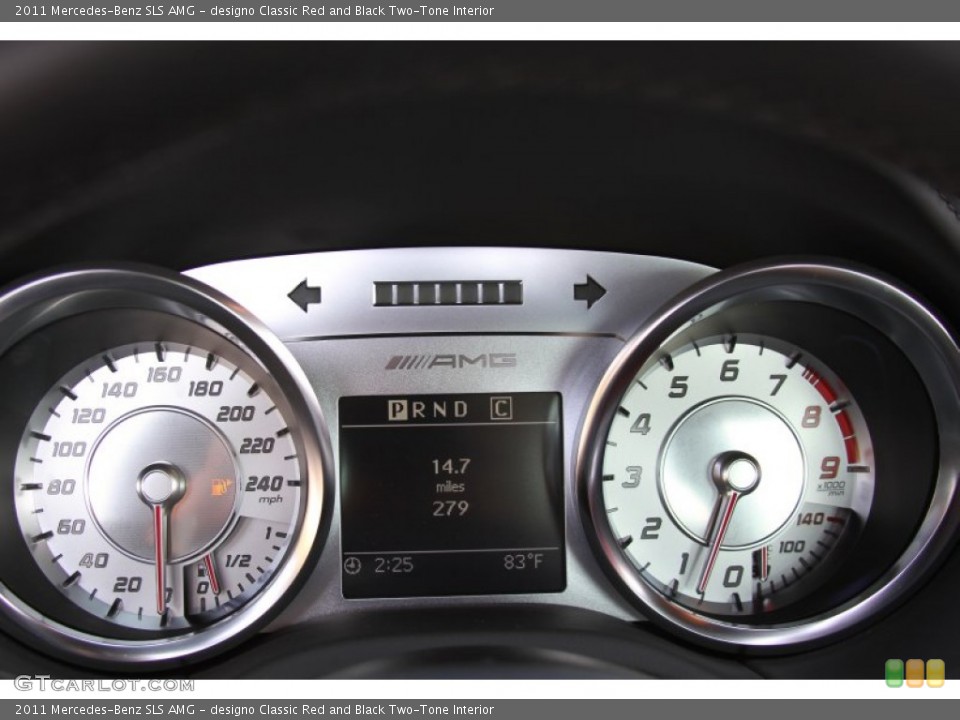Click the C drive mode box

click(501, 408)
